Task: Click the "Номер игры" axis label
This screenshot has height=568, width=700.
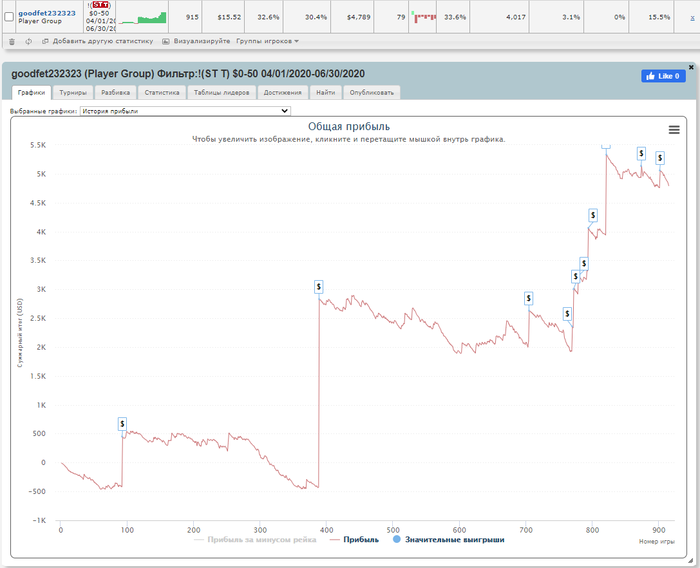Action: (x=656, y=541)
